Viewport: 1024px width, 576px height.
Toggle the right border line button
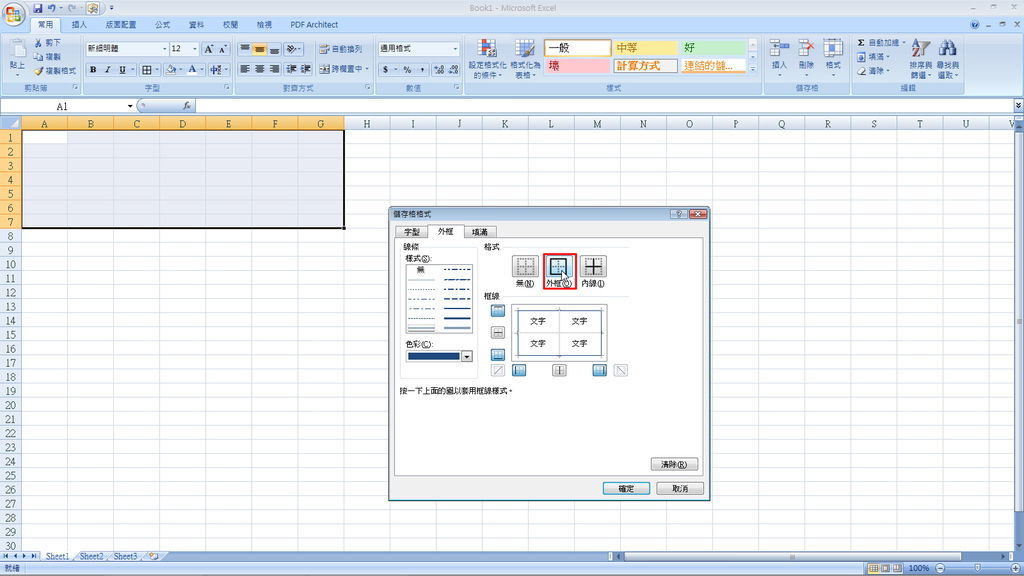pyautogui.click(x=600, y=370)
